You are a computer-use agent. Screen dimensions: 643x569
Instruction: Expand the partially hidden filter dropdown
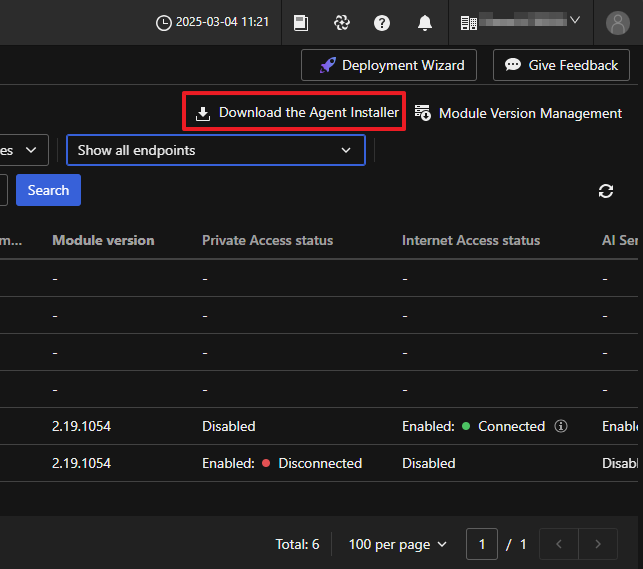(x=24, y=150)
